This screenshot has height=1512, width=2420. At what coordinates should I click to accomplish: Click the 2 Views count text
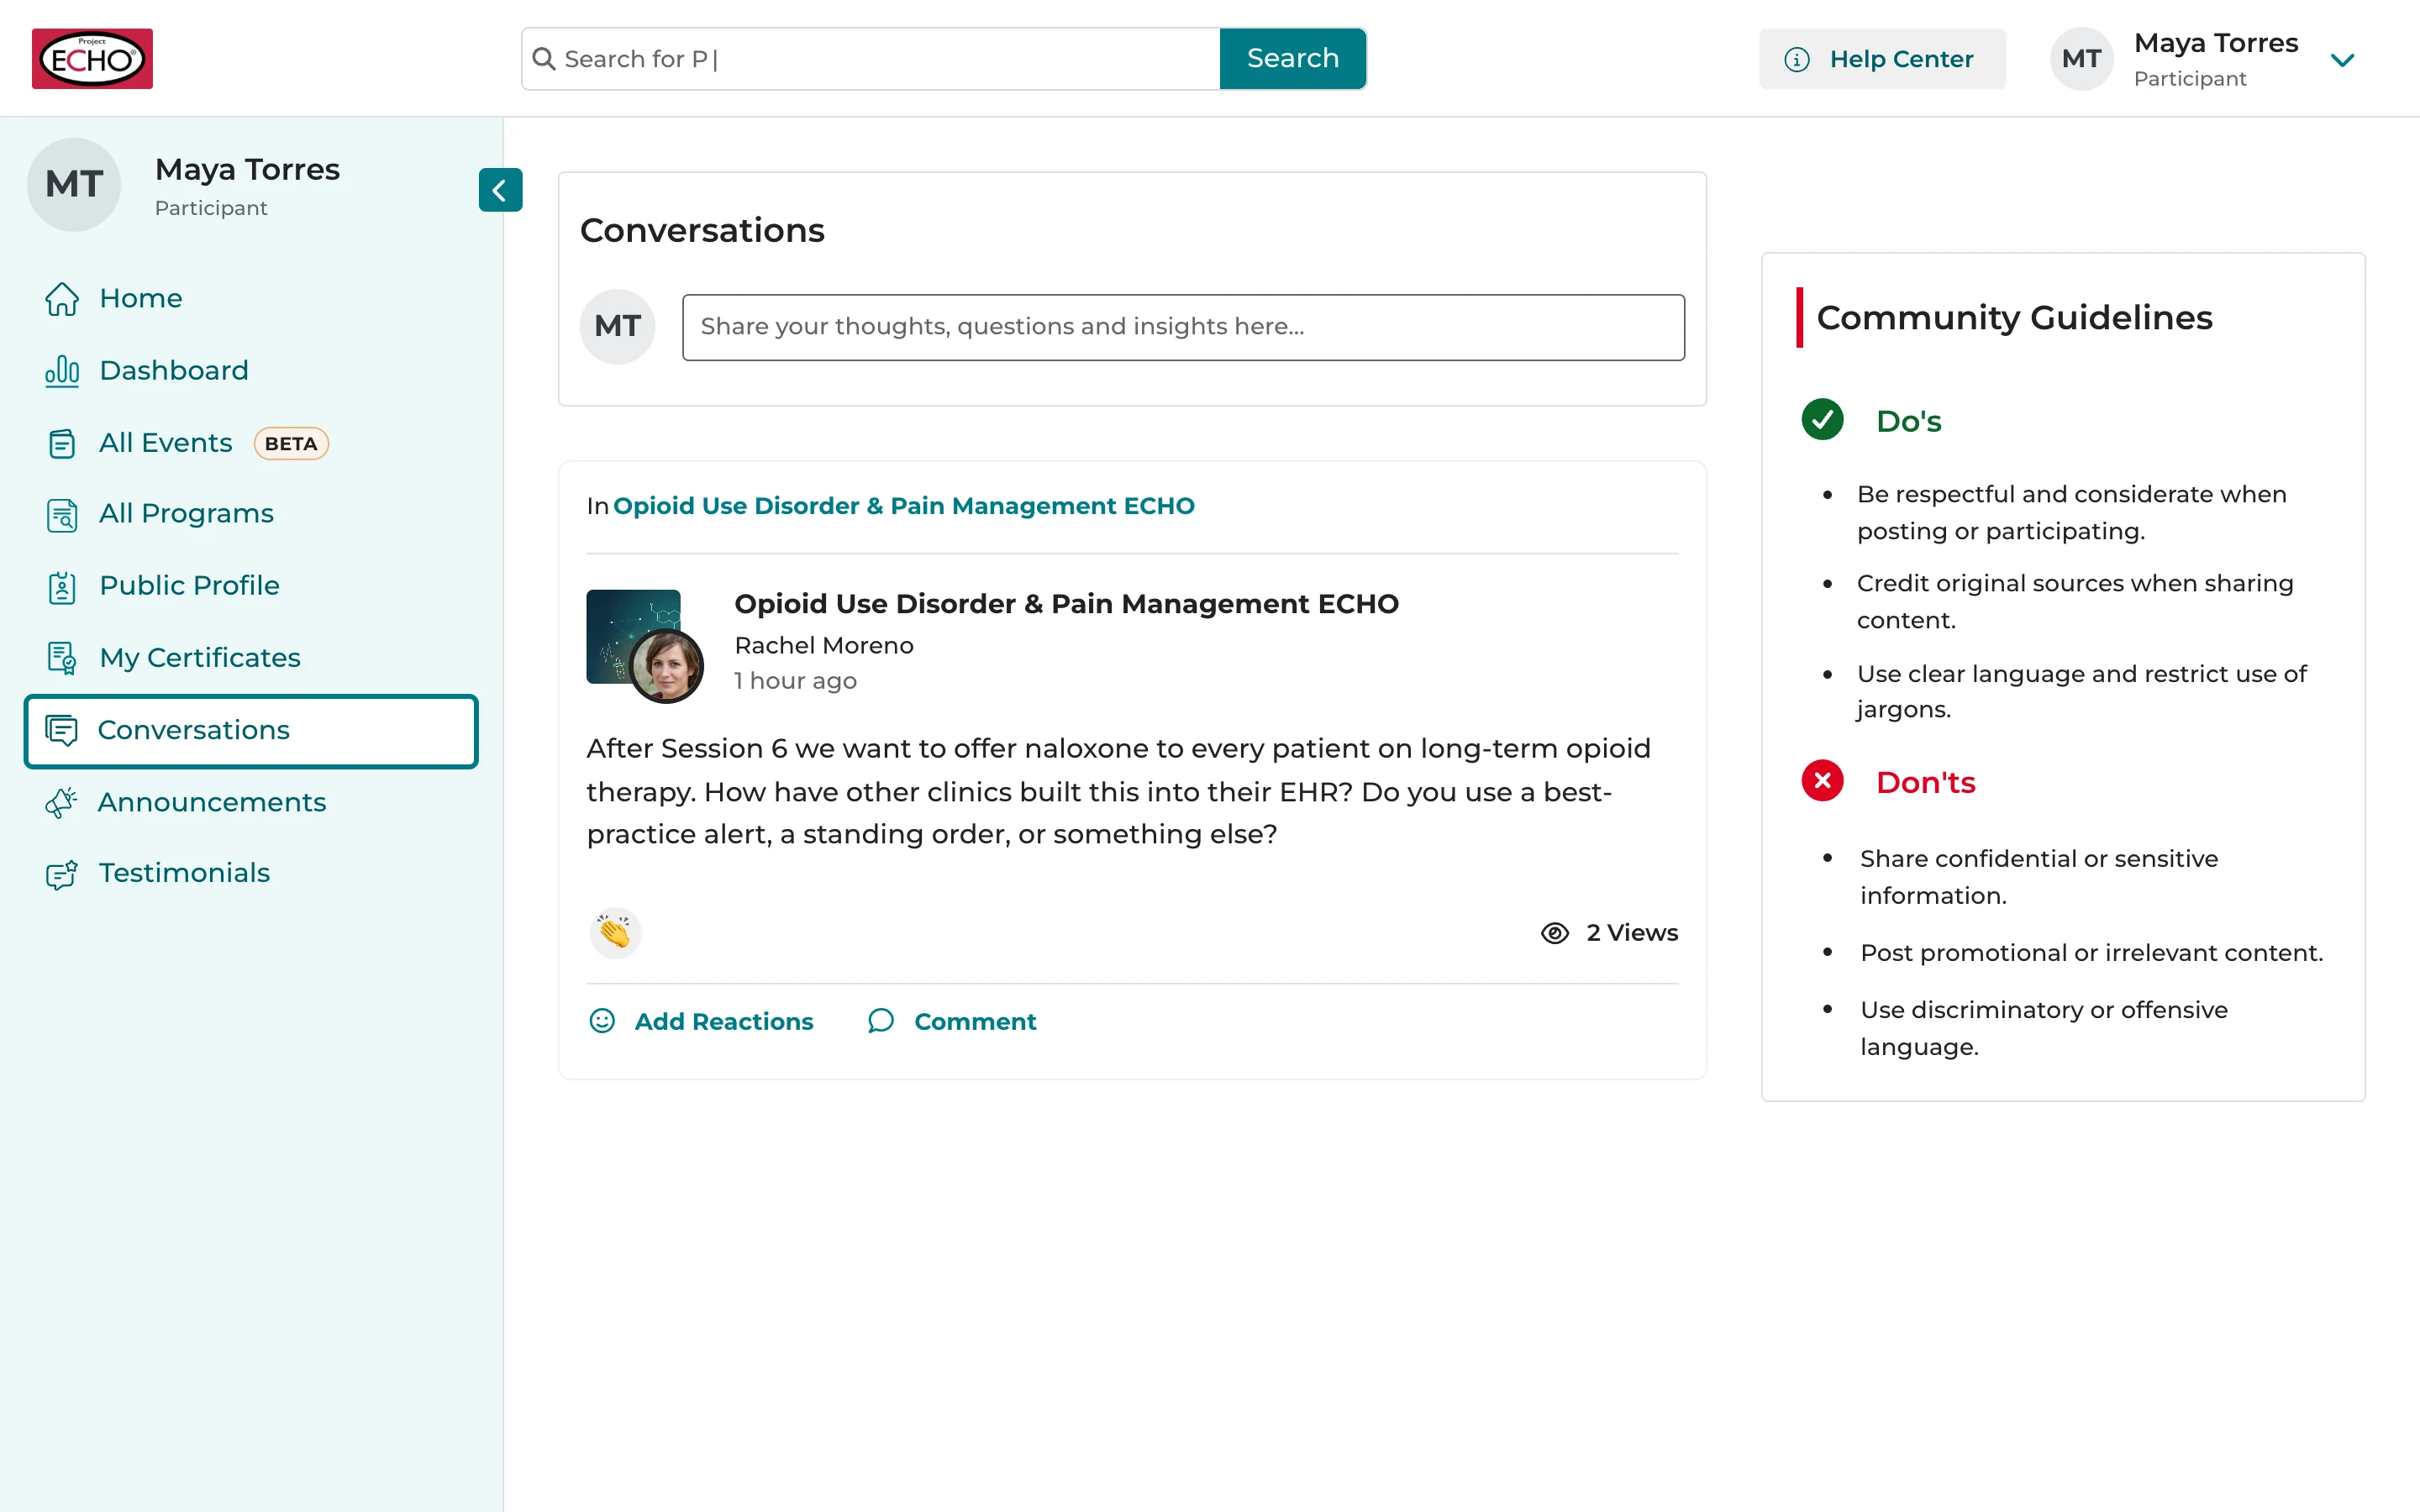[x=1632, y=932]
